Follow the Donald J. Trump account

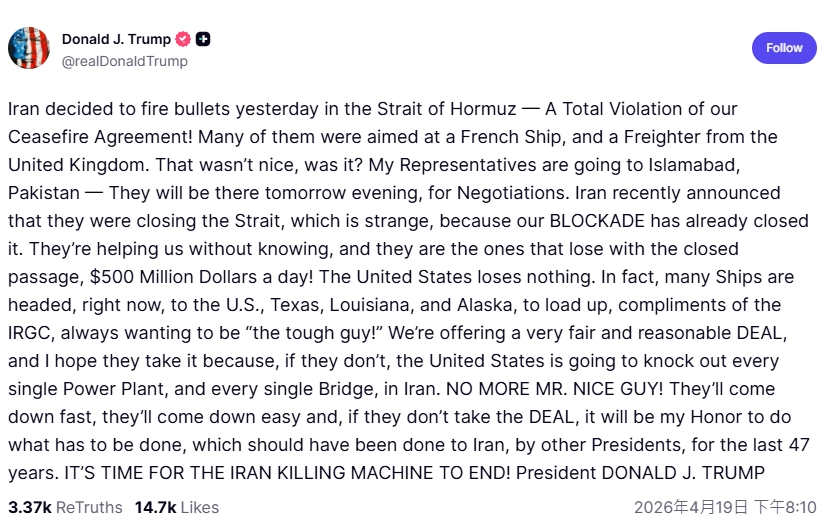784,48
